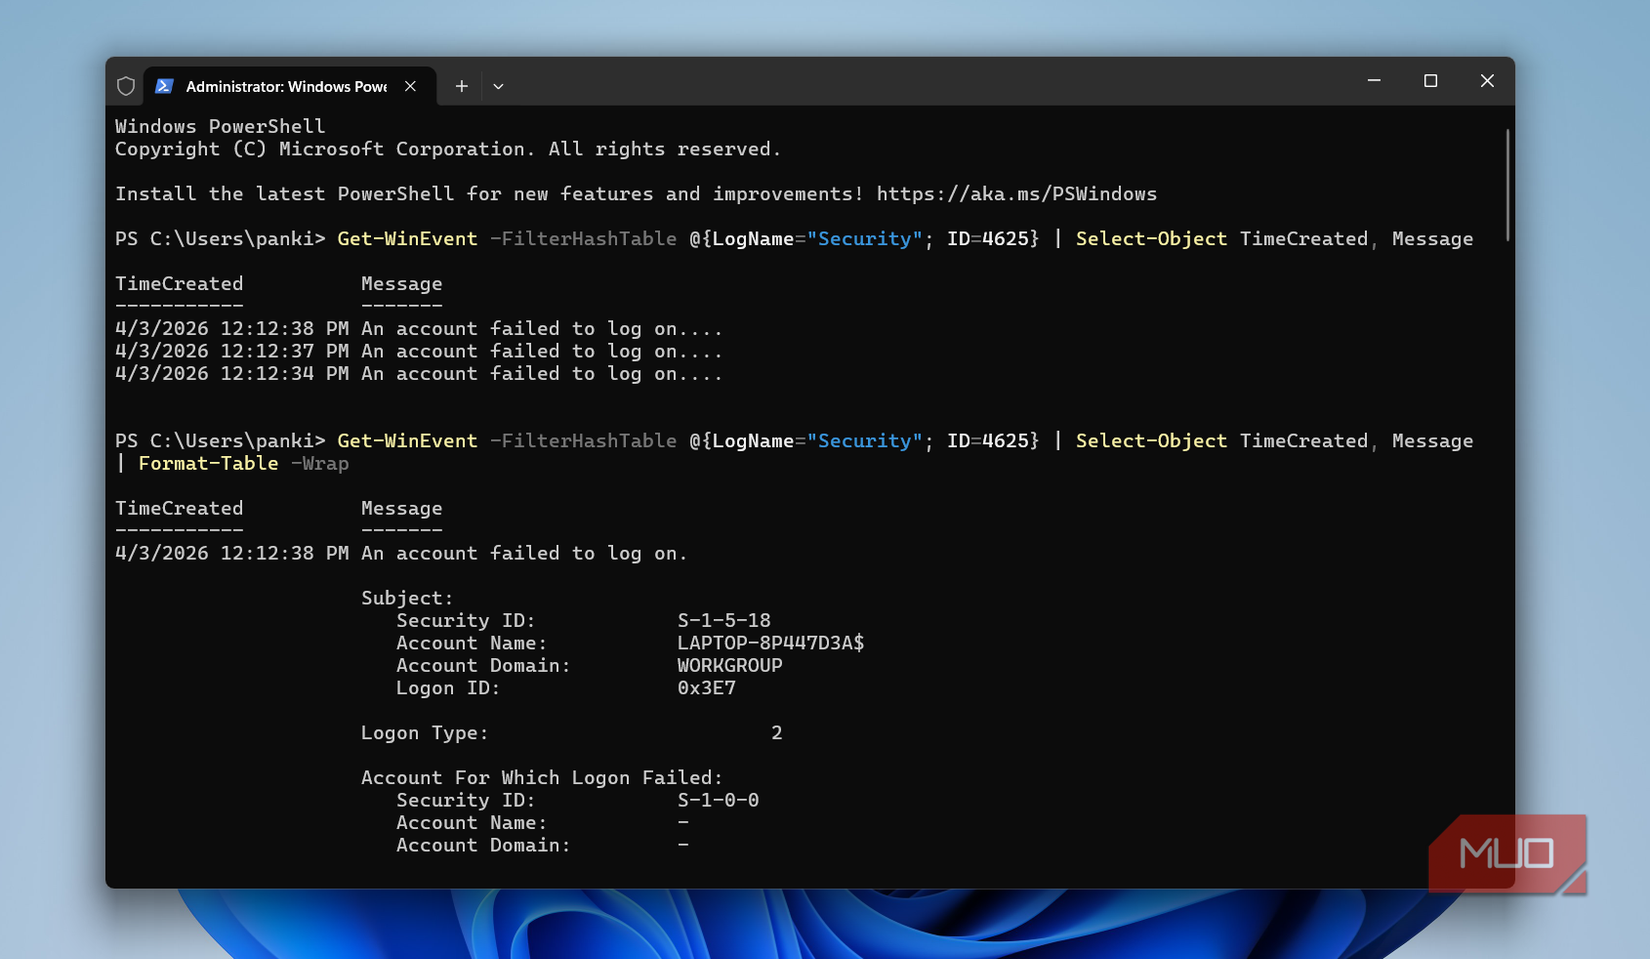Close the Administrator: Windows PowerShell tab
The image size is (1650, 959).
410,86
